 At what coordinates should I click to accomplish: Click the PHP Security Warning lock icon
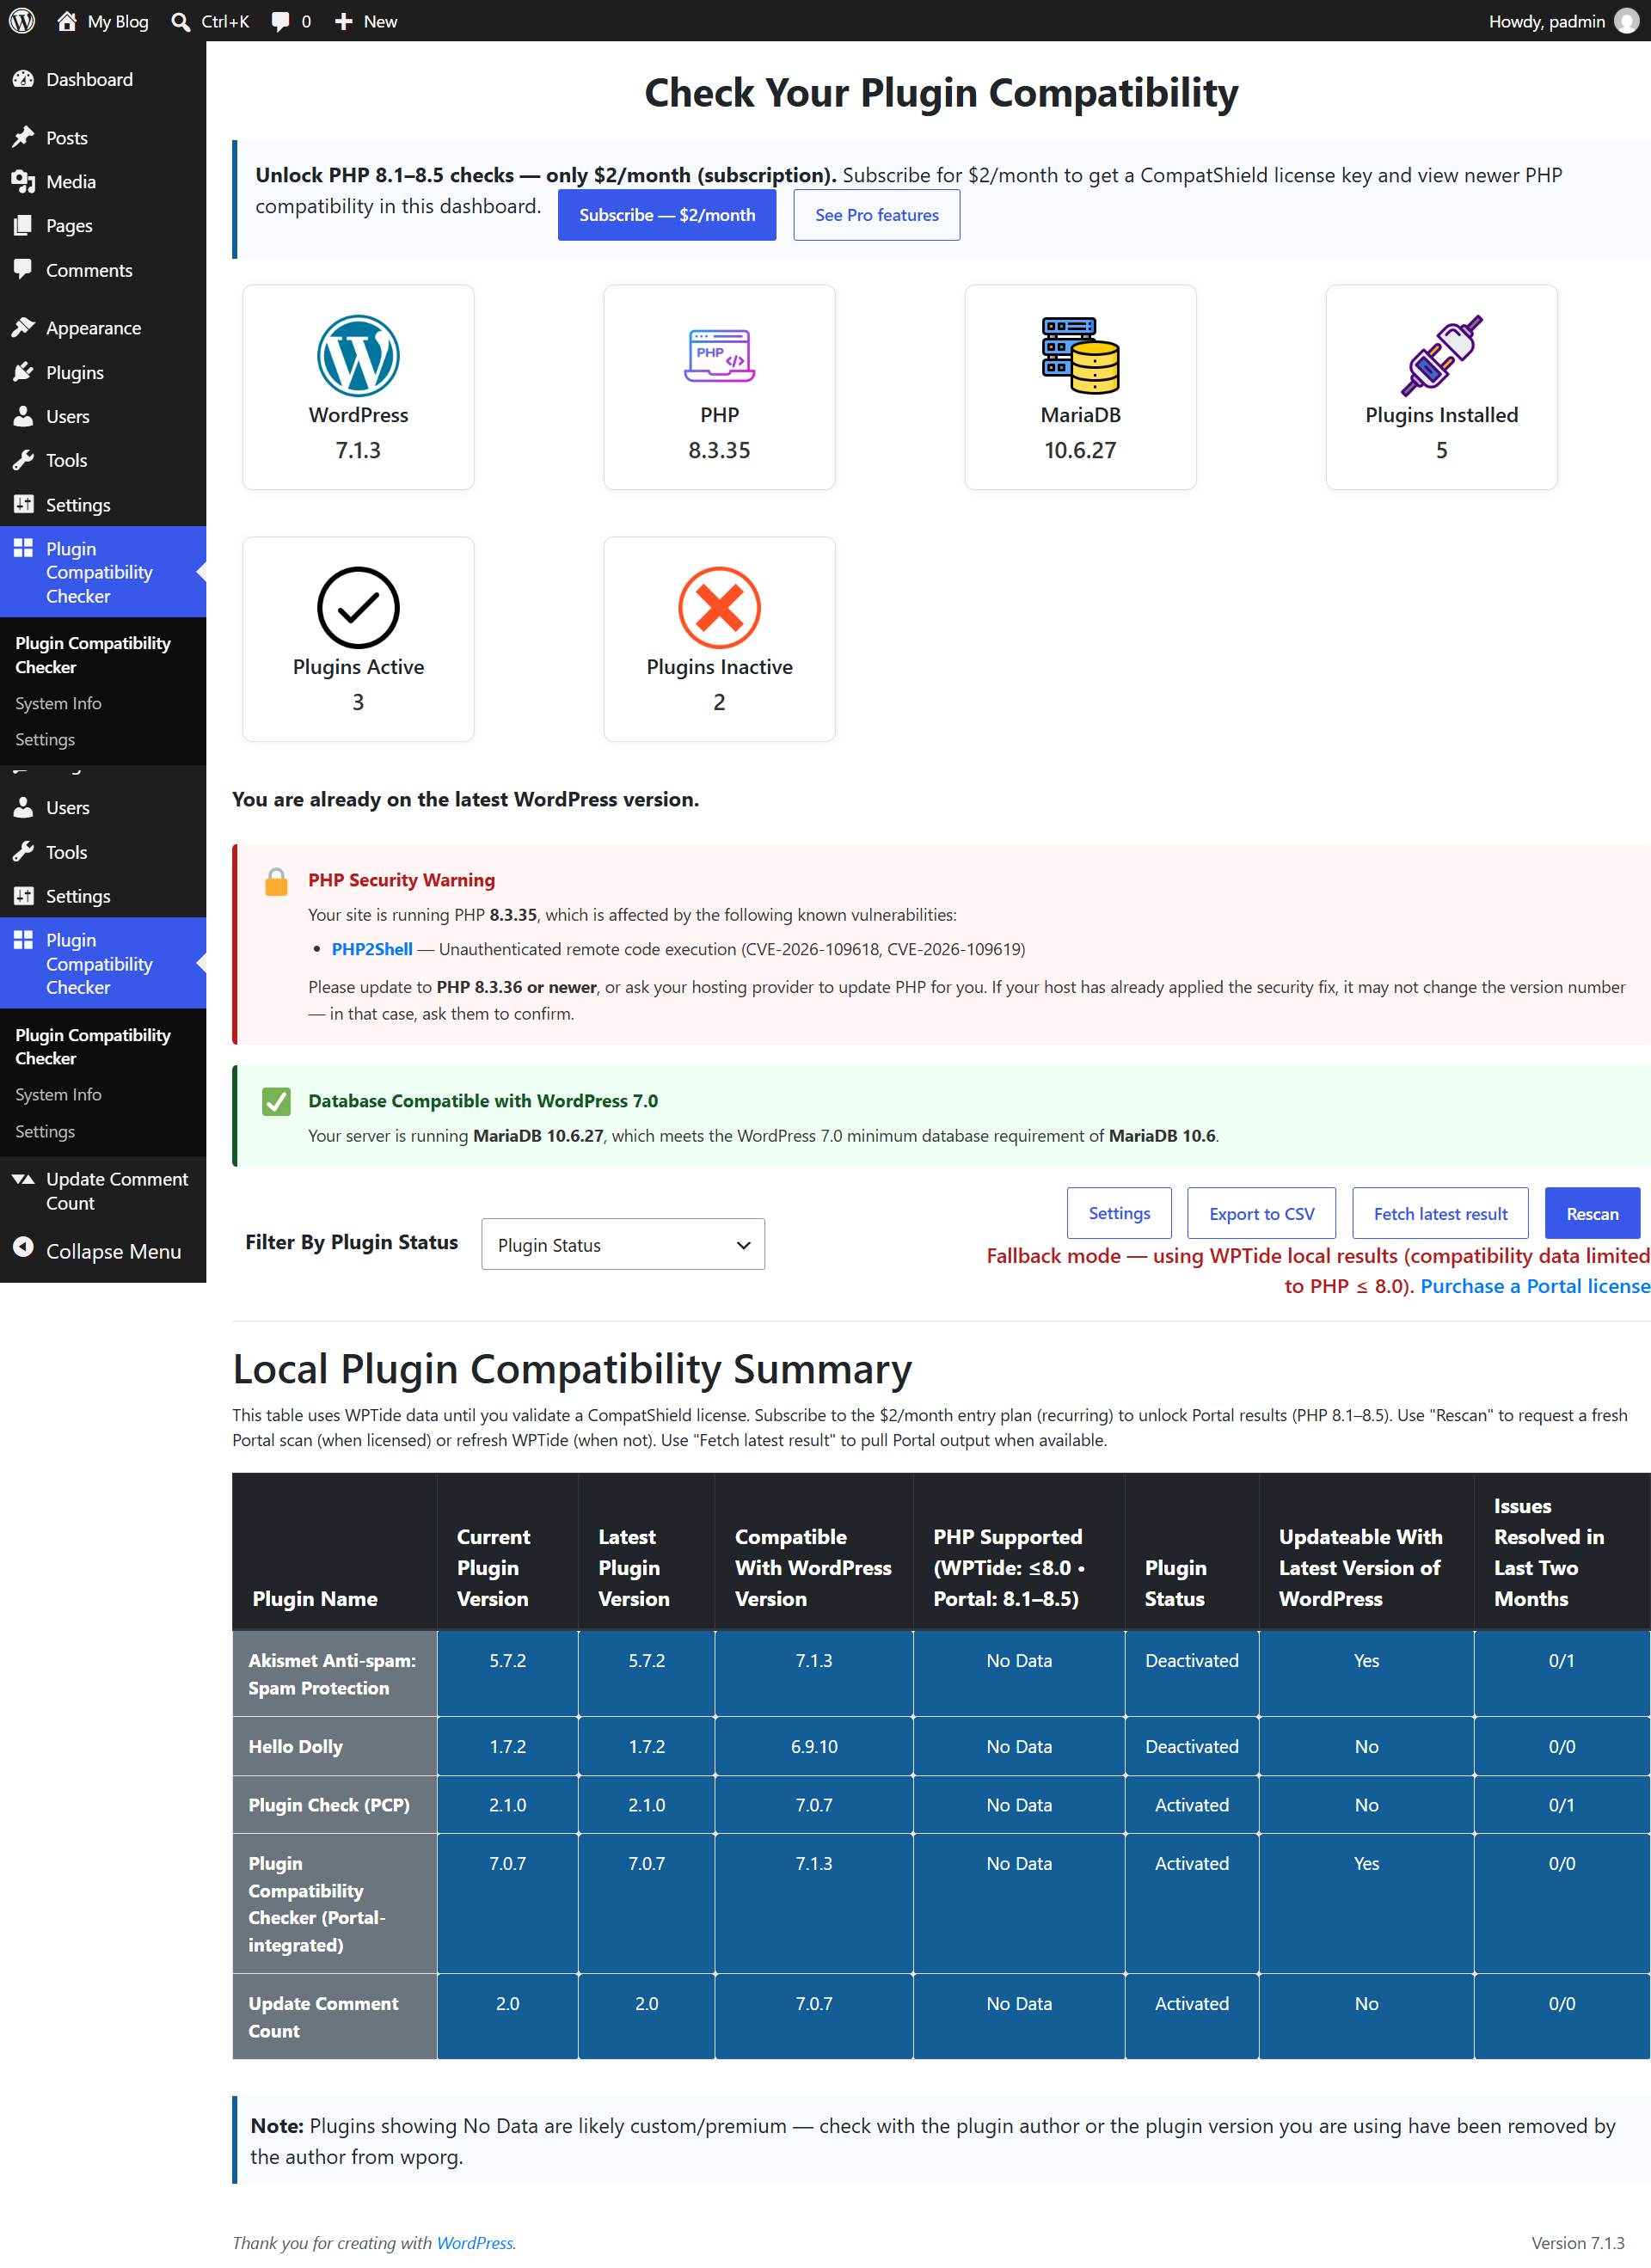(x=276, y=881)
